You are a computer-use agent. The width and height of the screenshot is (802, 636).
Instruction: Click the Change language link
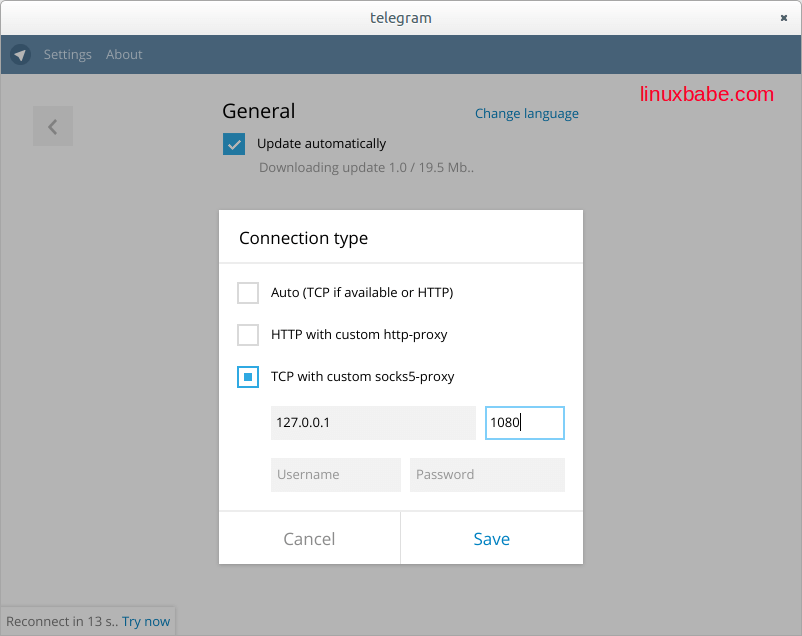pyautogui.click(x=526, y=113)
